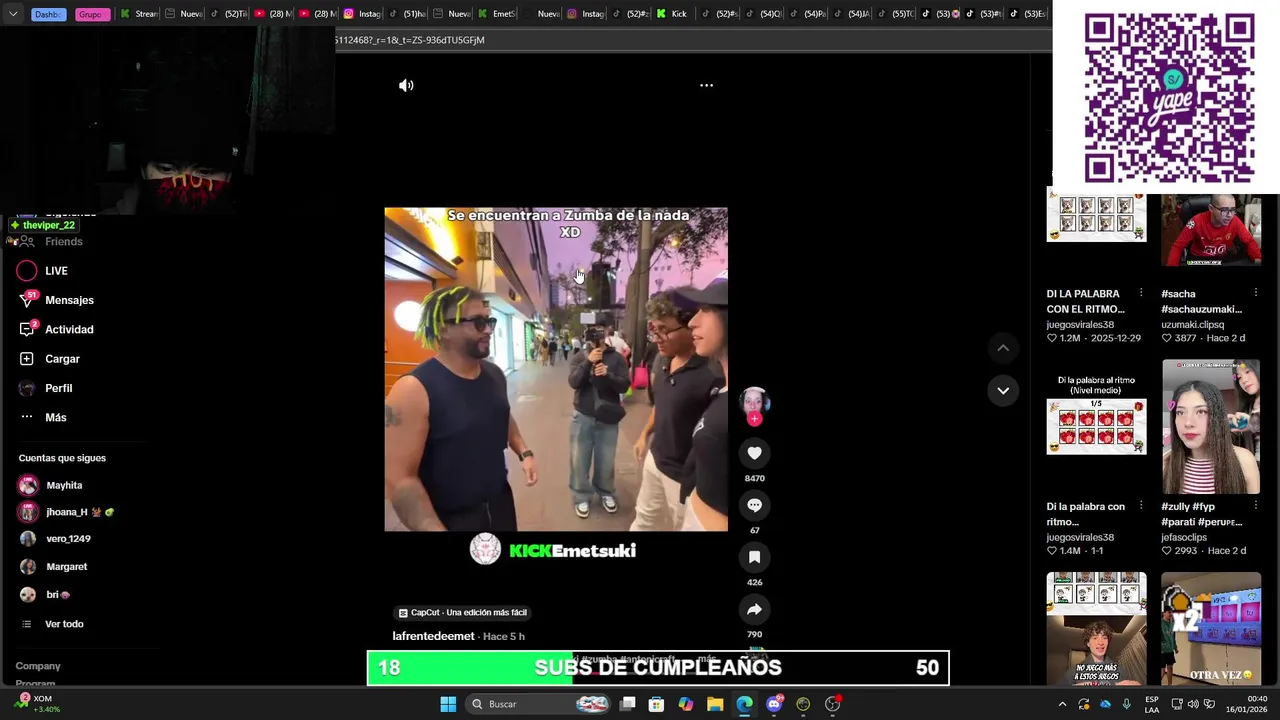Open the Windows Start menu

[448, 704]
